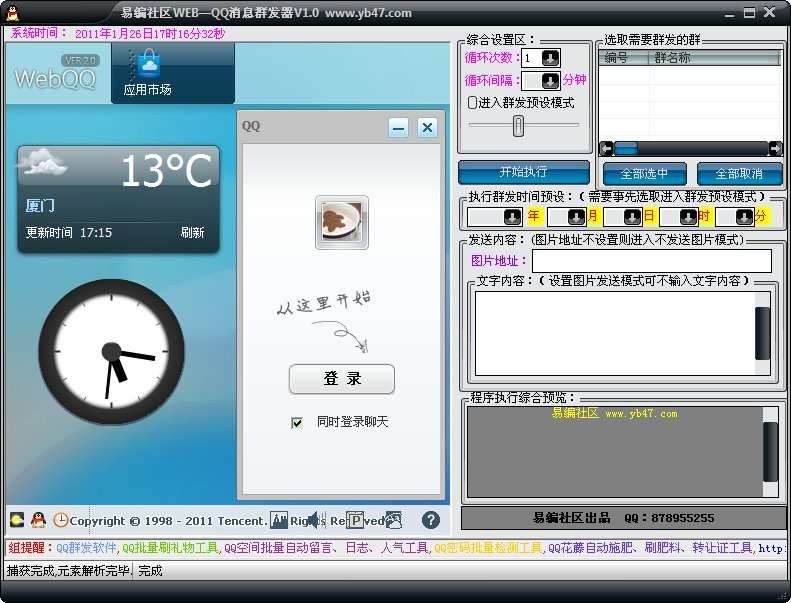This screenshot has height=603, width=791.
Task: Click right arrow of group list scrollbar
Action: (775, 148)
